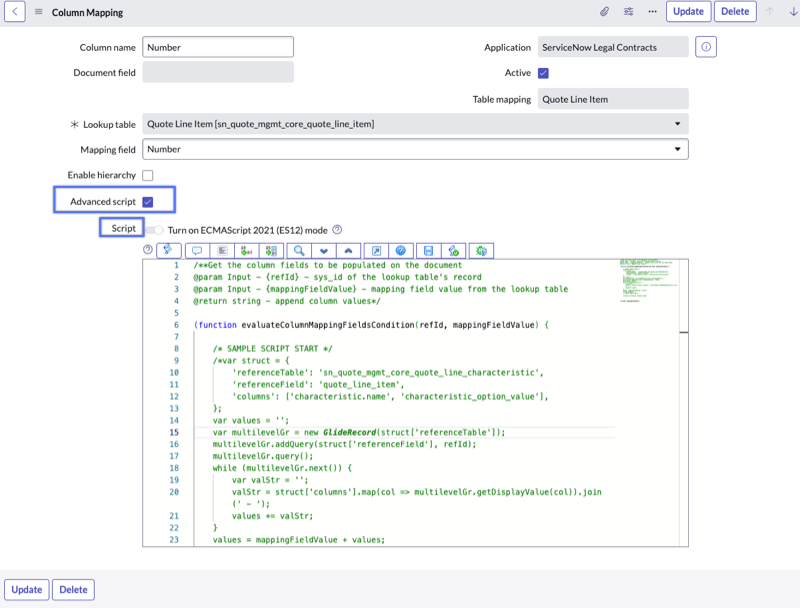
Task: Find next occurrence down chevron icon
Action: click(x=324, y=250)
